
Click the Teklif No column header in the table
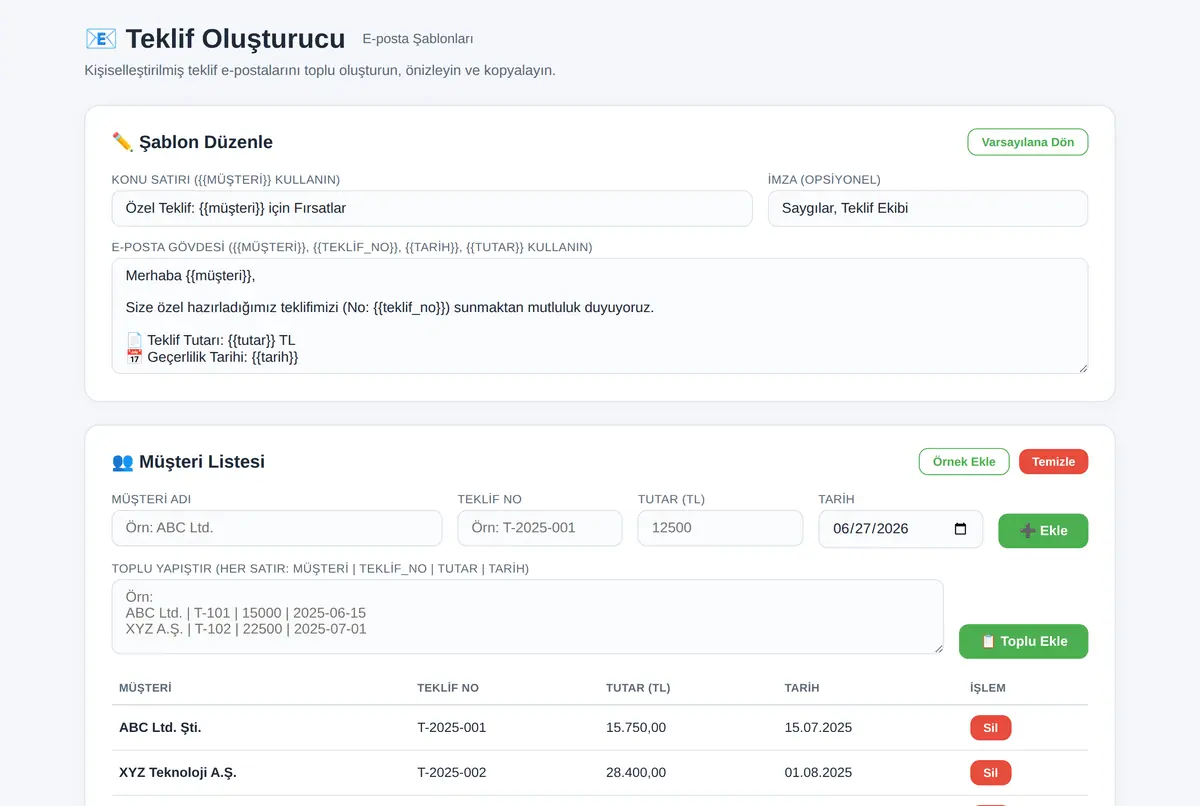(448, 688)
